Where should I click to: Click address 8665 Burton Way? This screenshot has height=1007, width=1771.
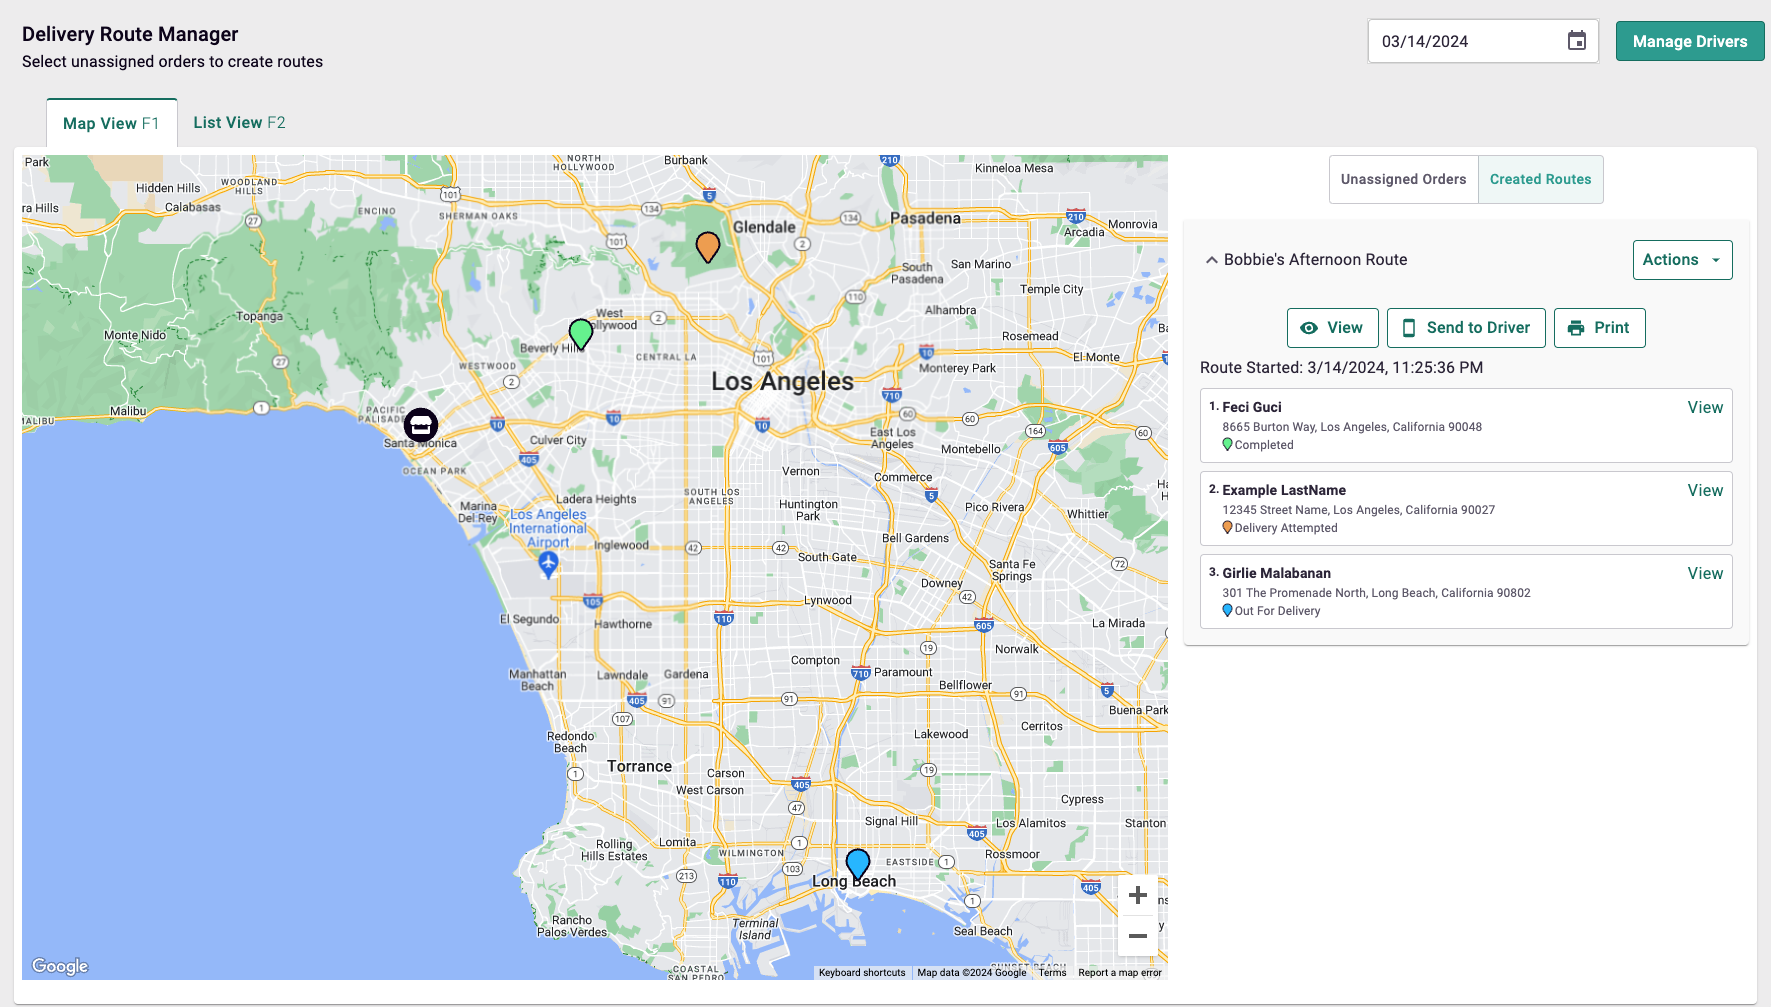coord(1352,427)
